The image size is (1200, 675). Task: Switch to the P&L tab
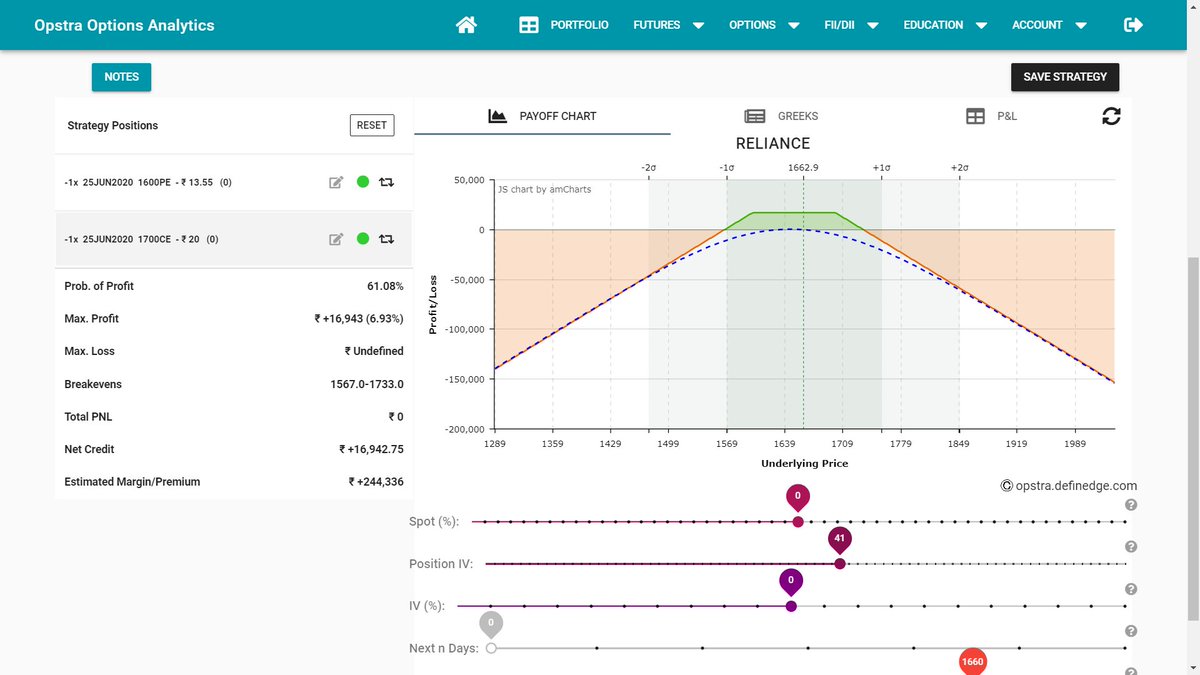pos(991,116)
